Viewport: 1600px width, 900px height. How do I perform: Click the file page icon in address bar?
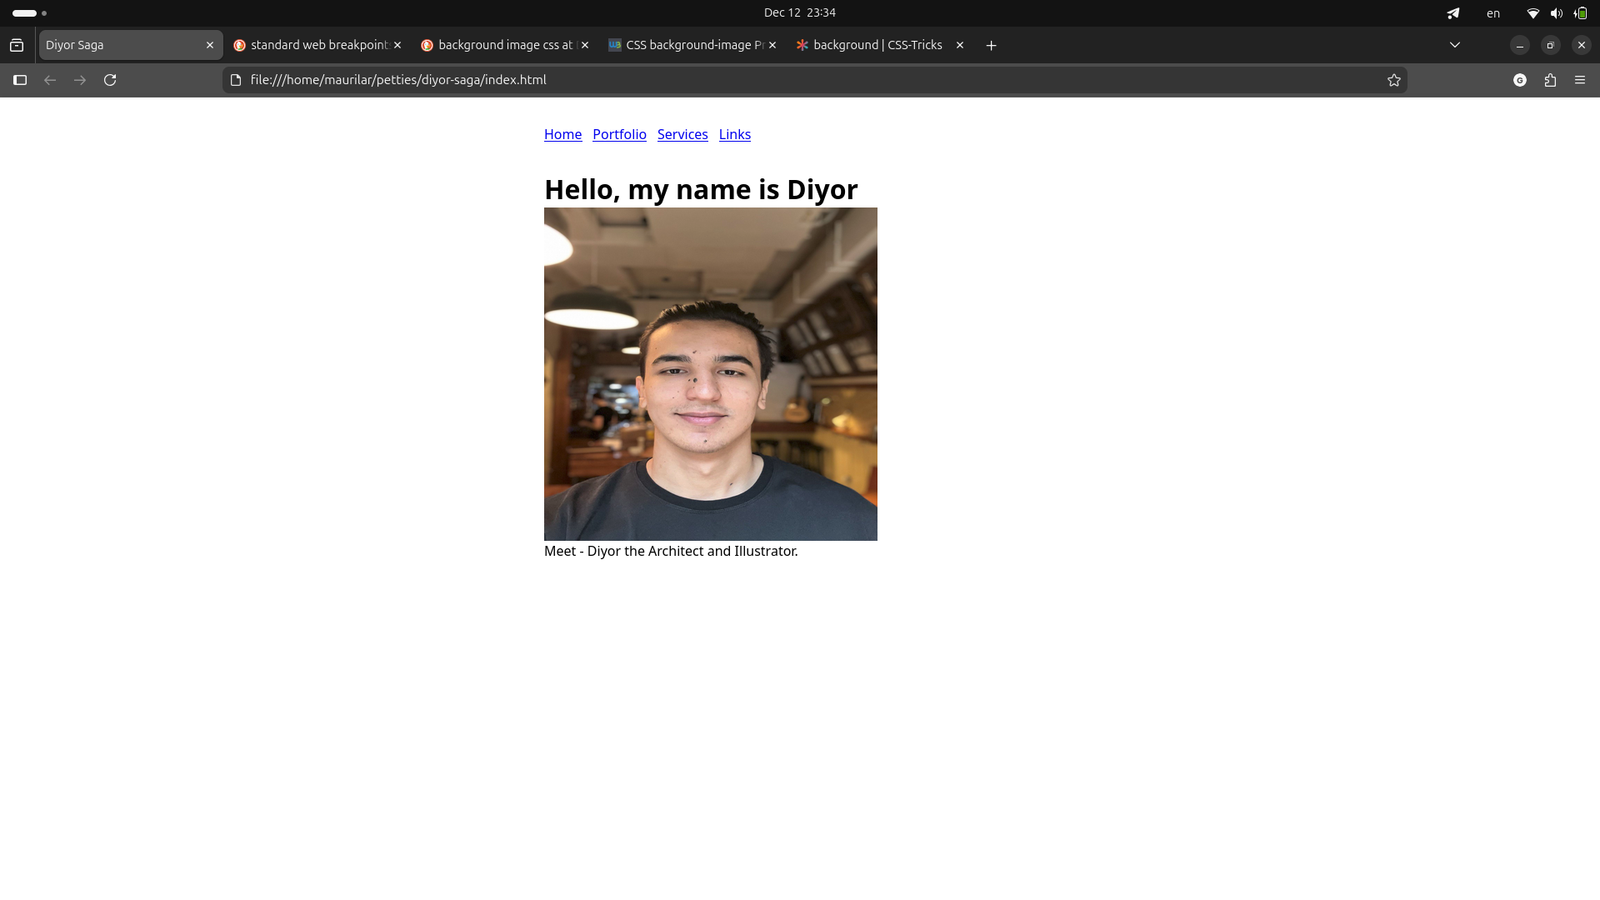pyautogui.click(x=236, y=80)
